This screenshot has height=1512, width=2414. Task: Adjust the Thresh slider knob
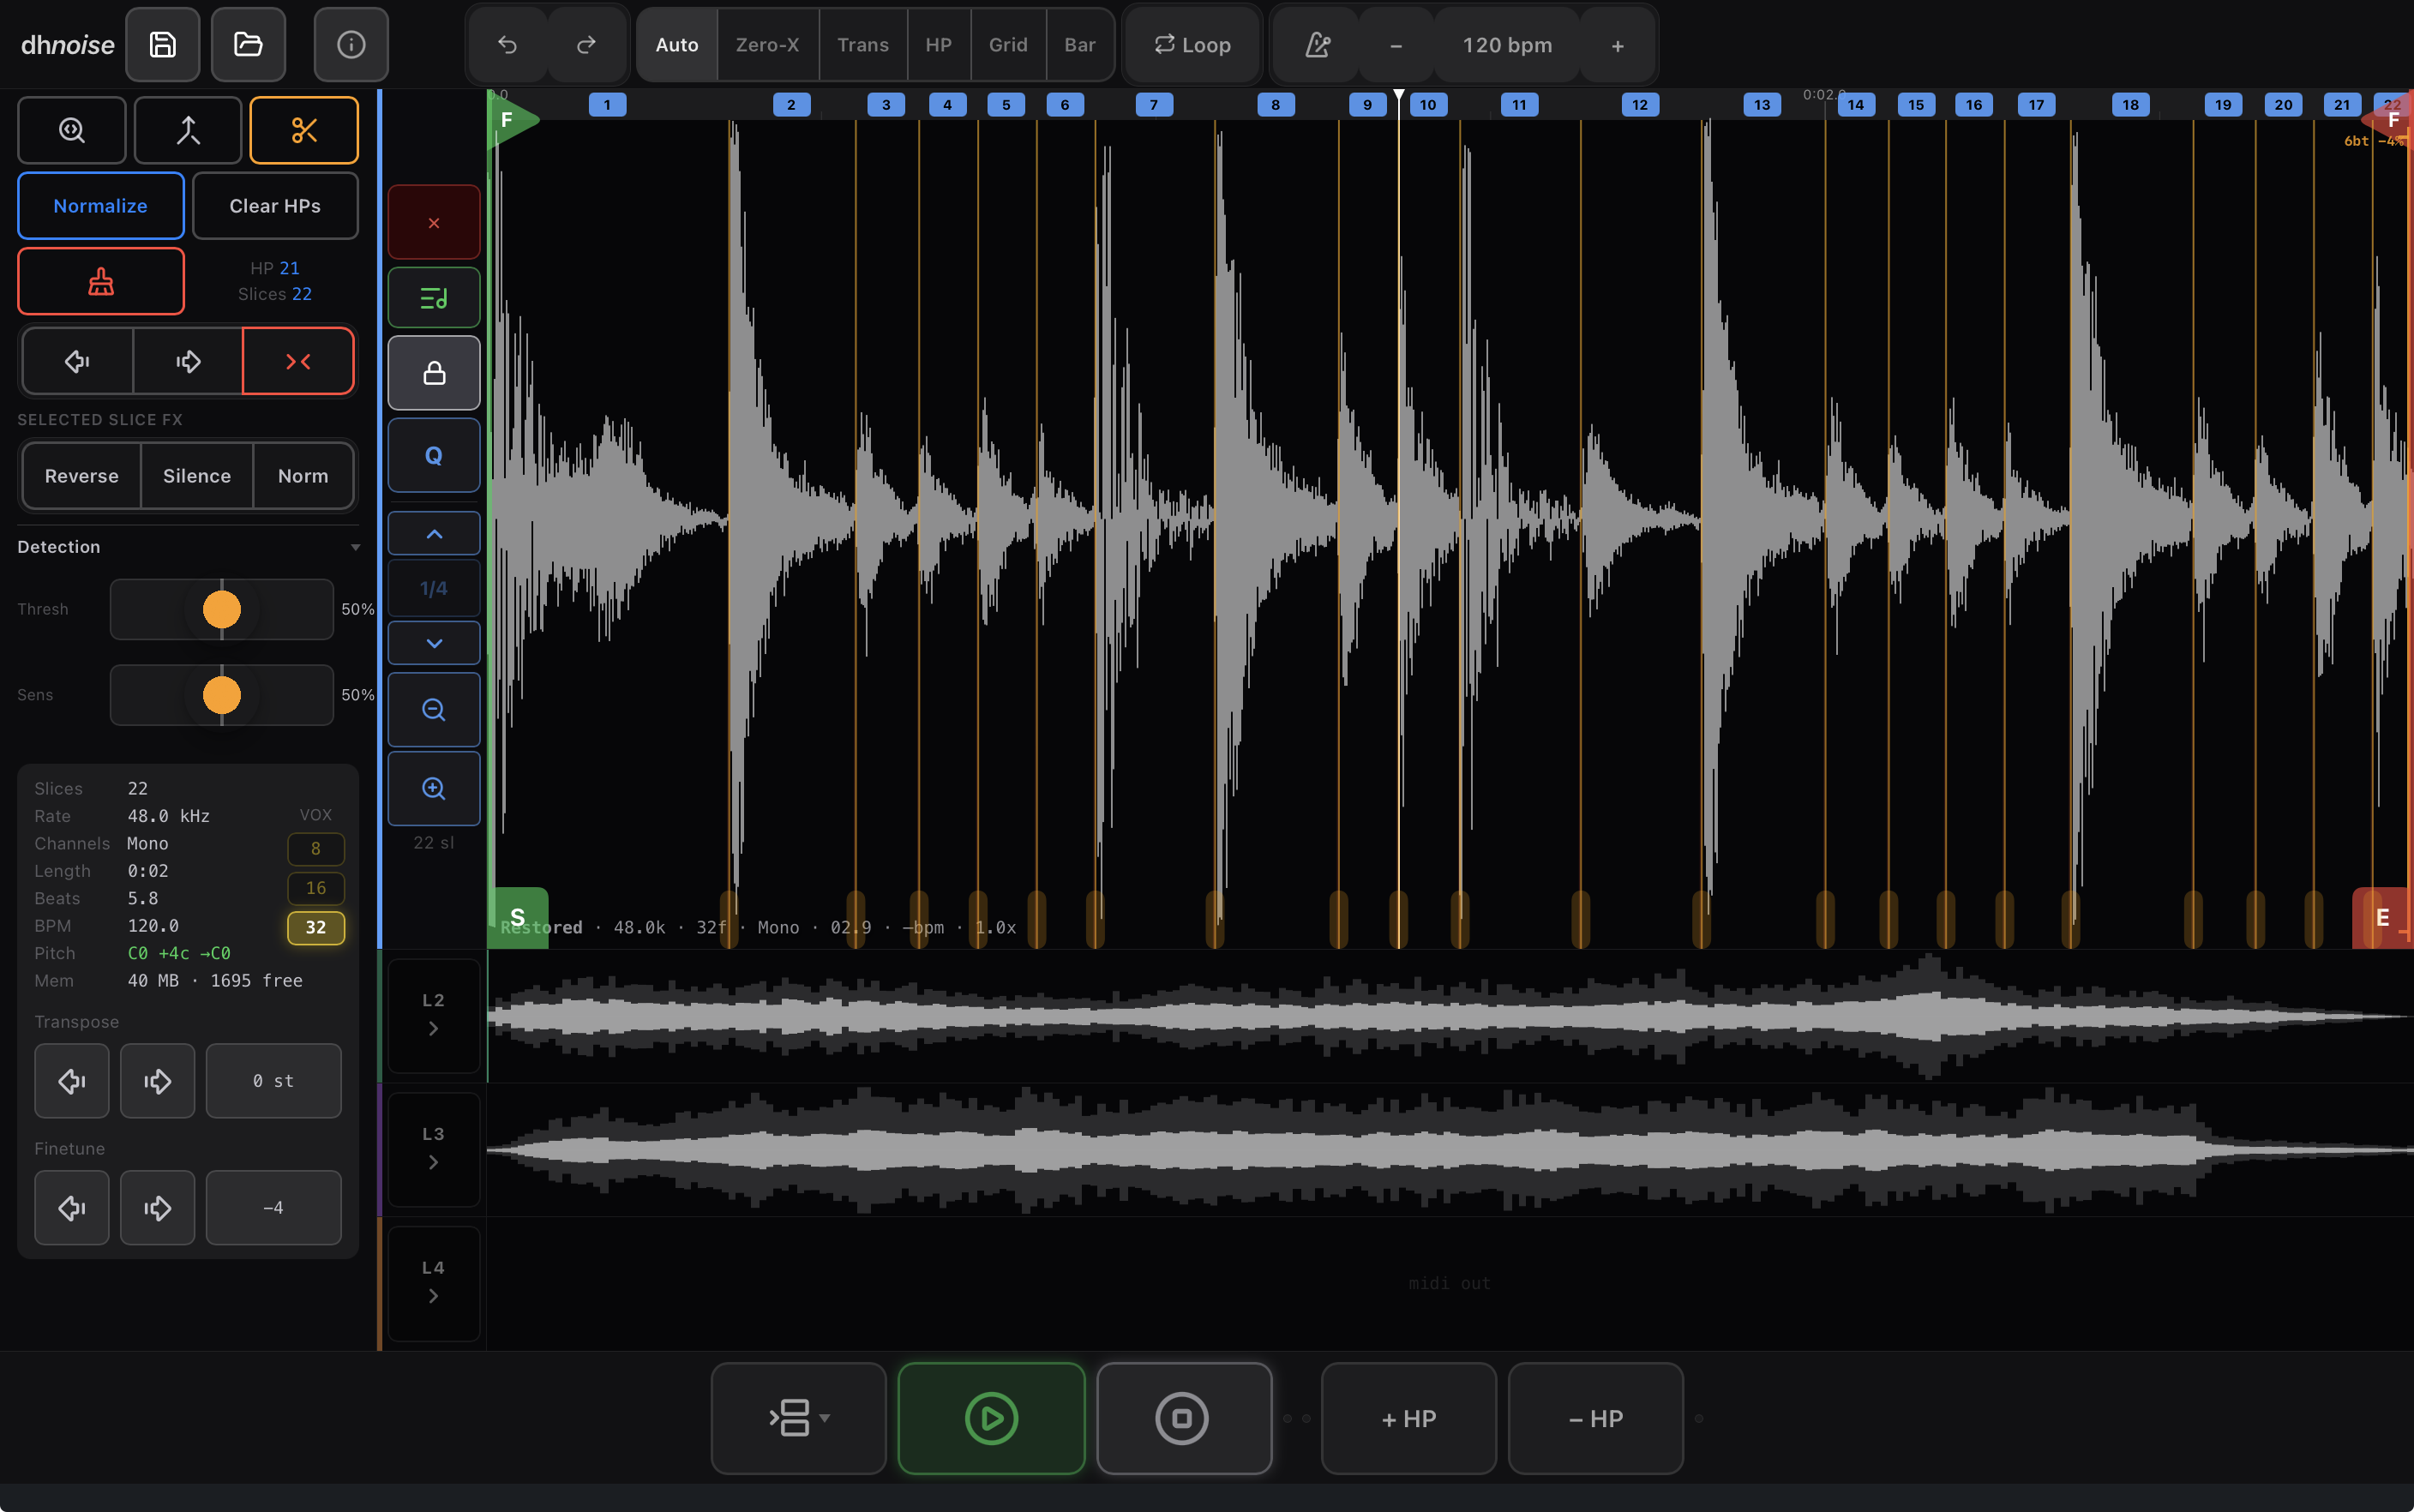[222, 609]
